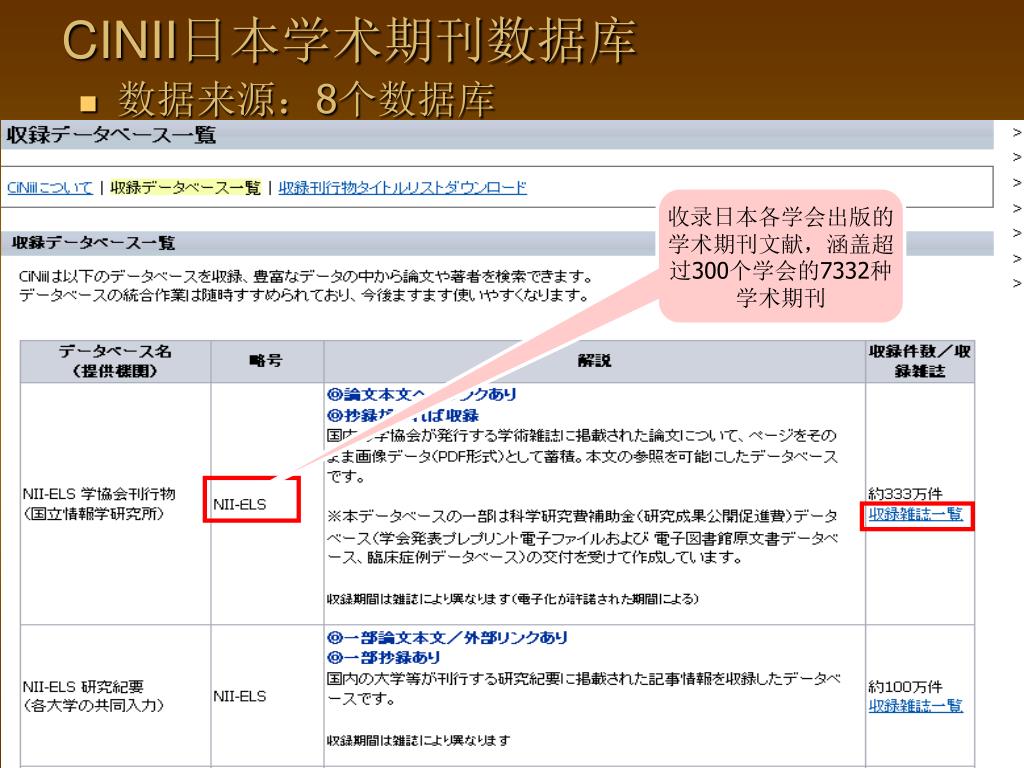The height and width of the screenshot is (768, 1024).
Task: Click the 数据来源：8个数据库 subtitle
Action: click(x=306, y=99)
